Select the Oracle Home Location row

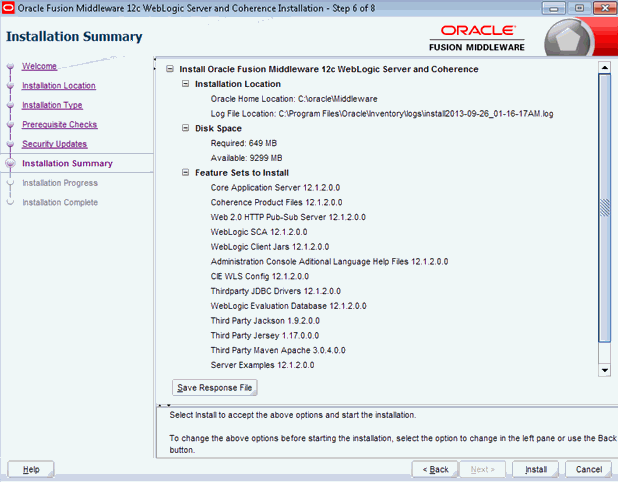[x=294, y=99]
